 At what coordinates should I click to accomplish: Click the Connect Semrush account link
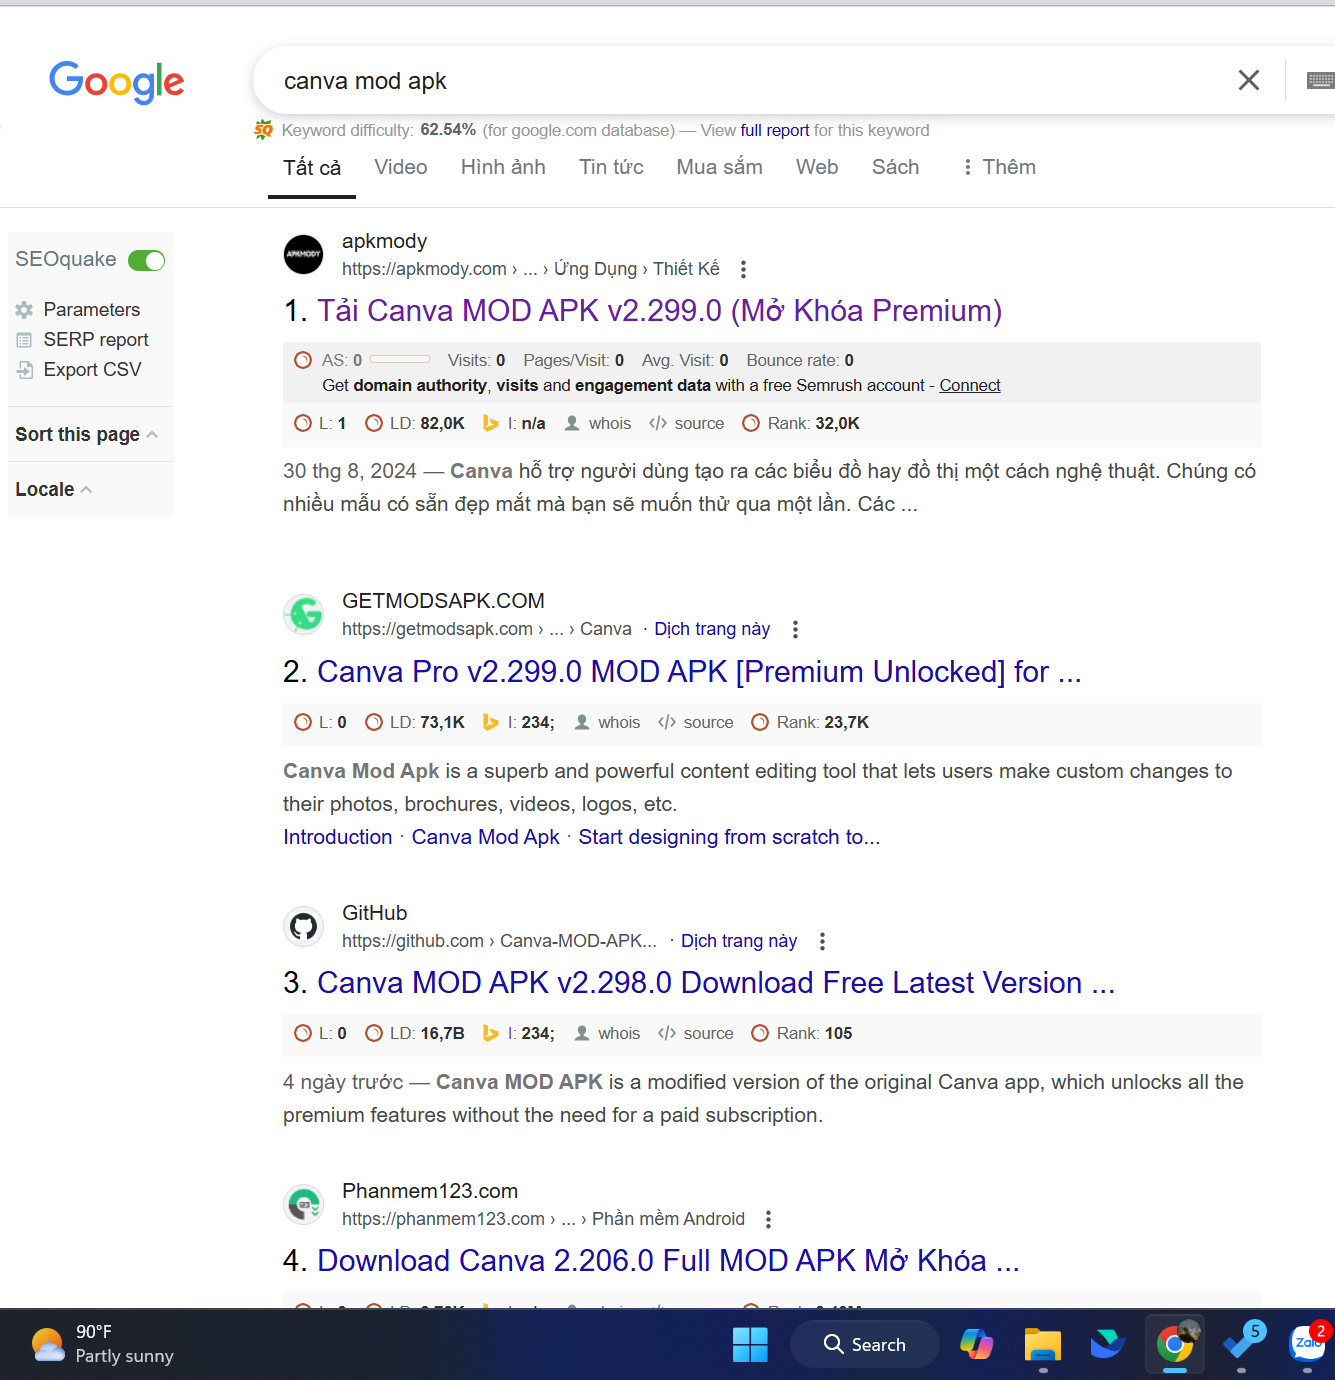[969, 385]
